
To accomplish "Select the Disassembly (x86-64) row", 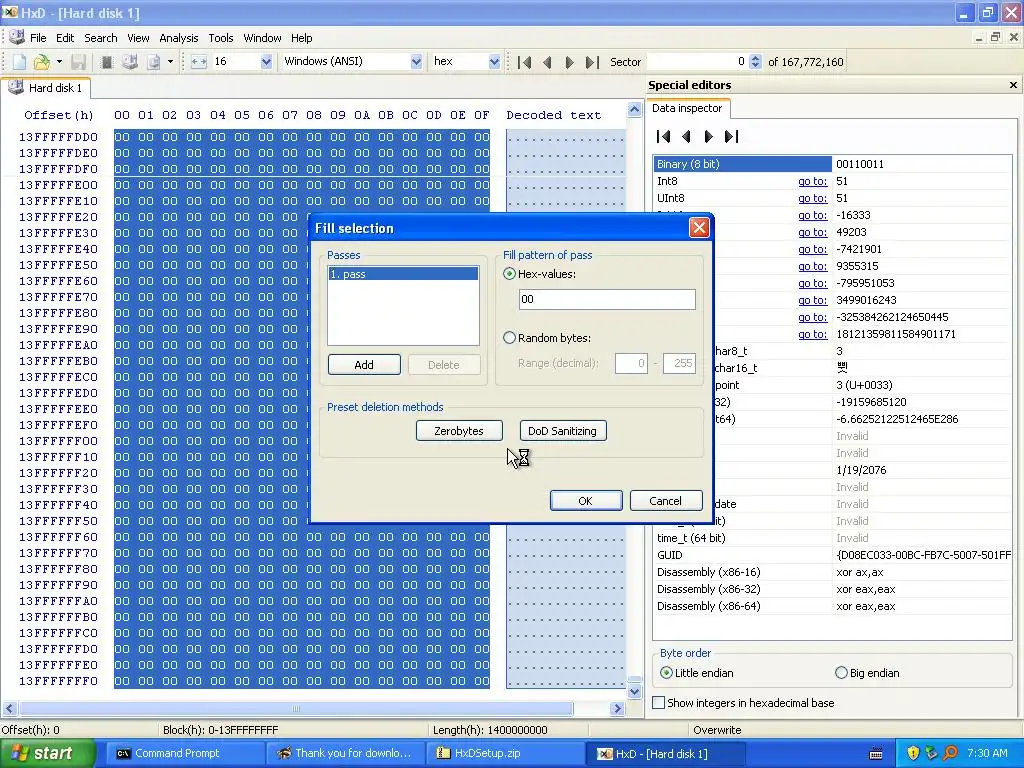I will [x=833, y=606].
